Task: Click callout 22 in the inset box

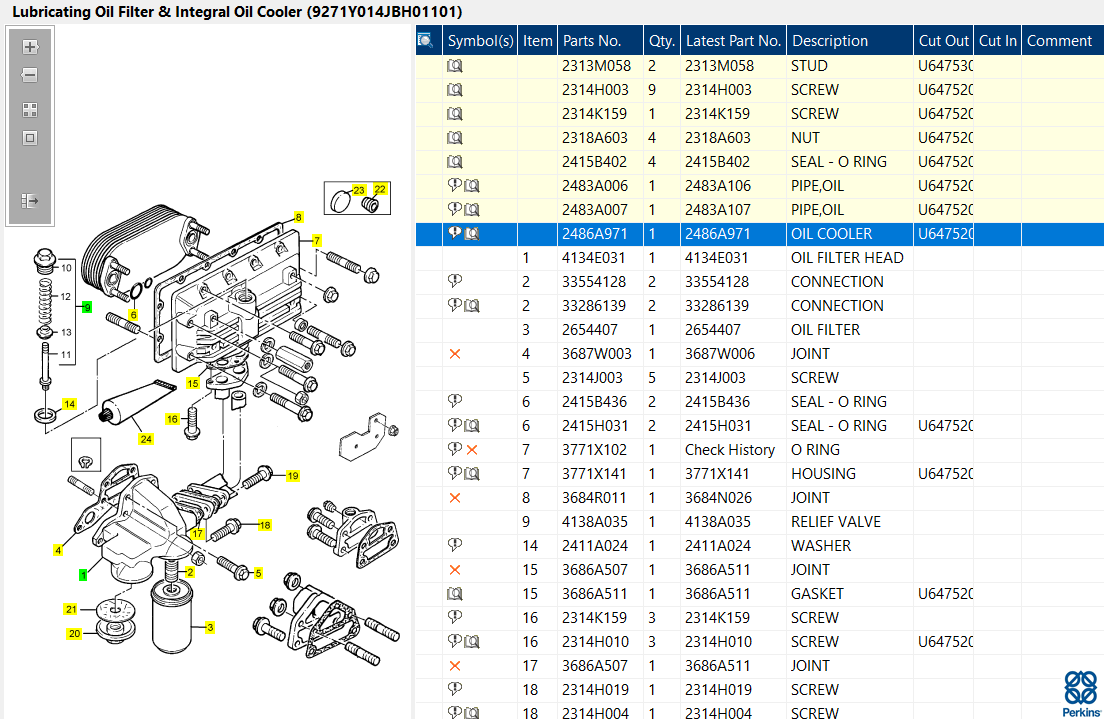Action: (x=380, y=189)
